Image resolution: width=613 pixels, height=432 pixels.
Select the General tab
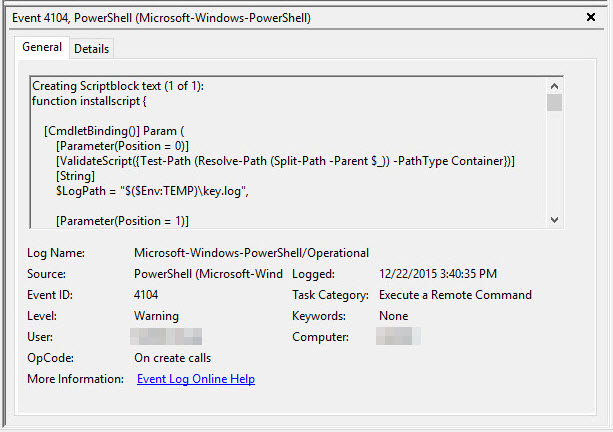coord(42,47)
